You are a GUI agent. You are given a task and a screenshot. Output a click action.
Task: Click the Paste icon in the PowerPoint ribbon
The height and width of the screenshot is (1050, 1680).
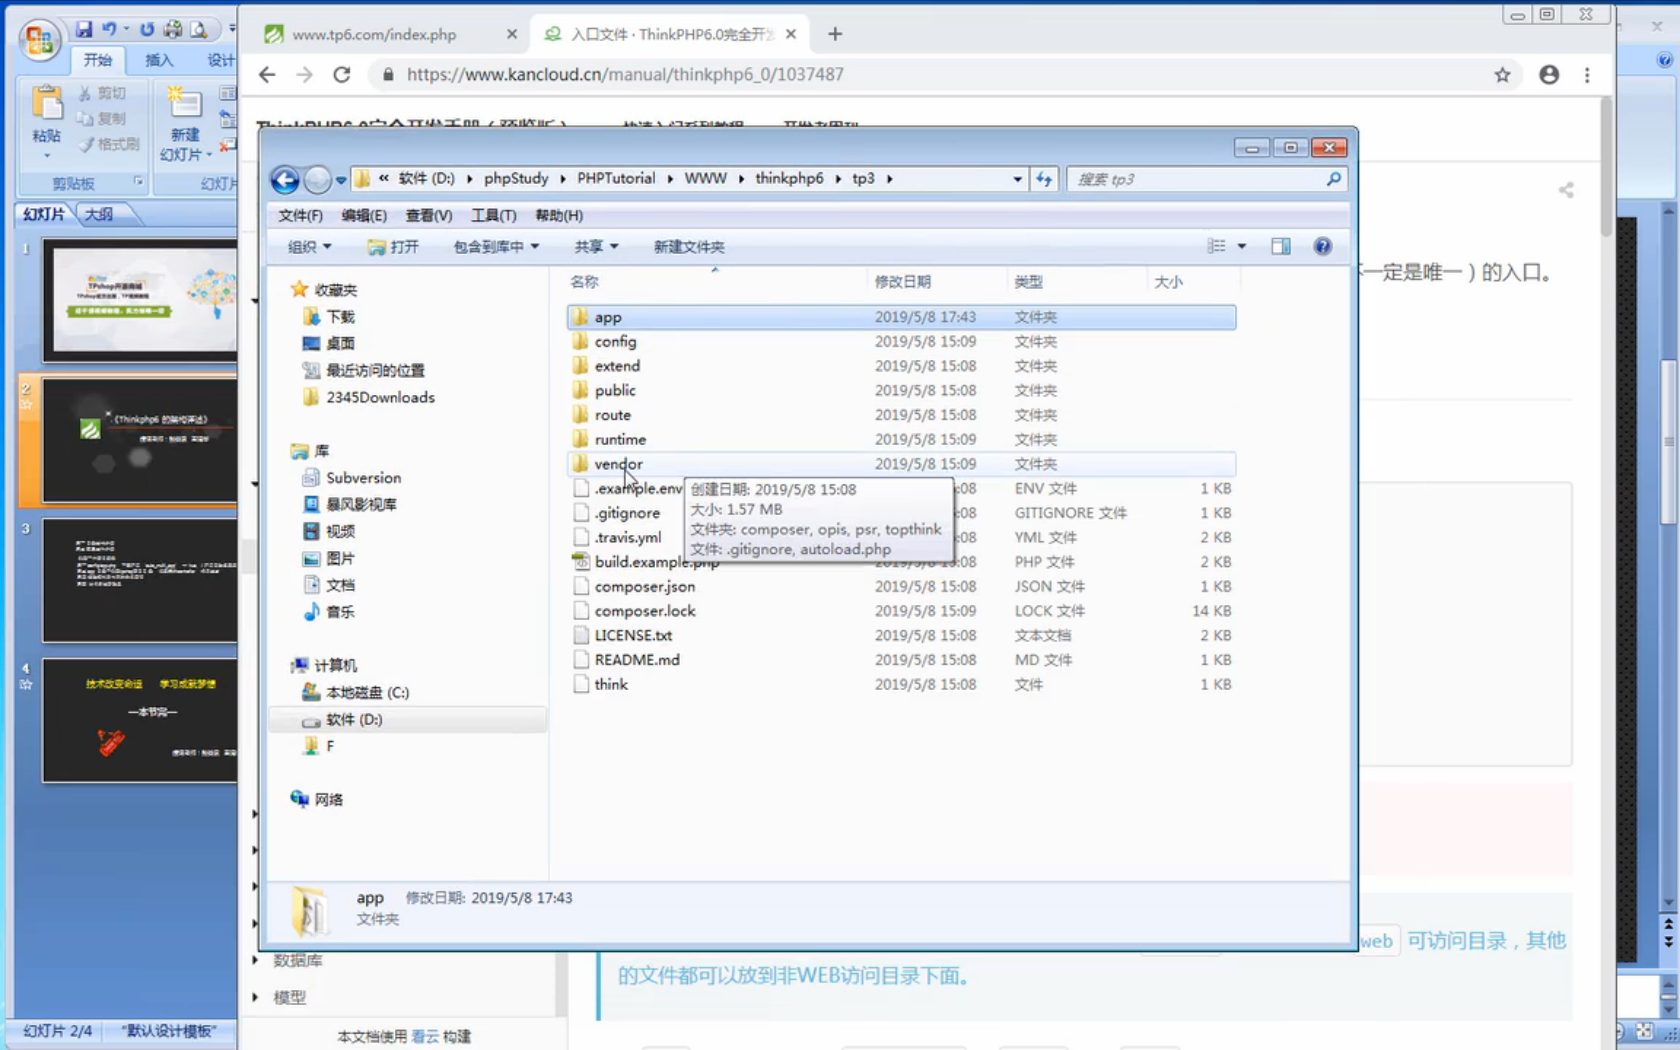coord(46,102)
